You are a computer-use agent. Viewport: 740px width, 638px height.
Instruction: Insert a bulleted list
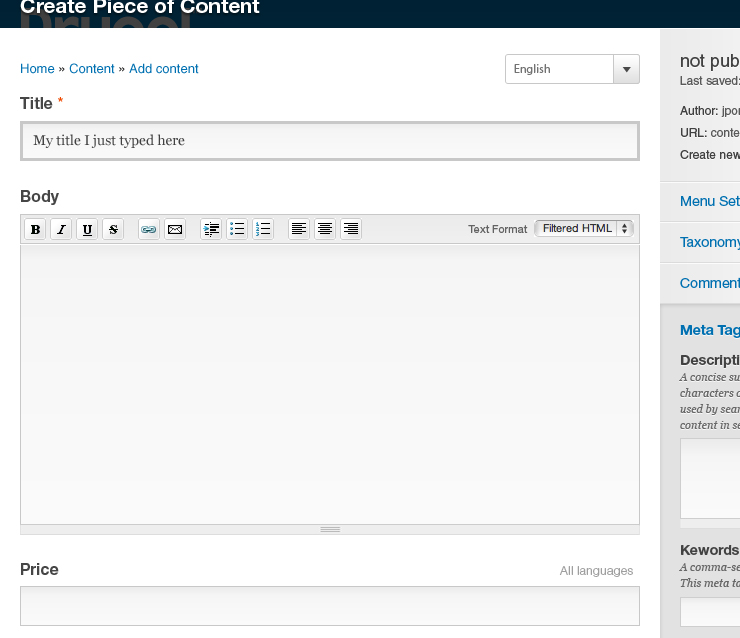(237, 229)
